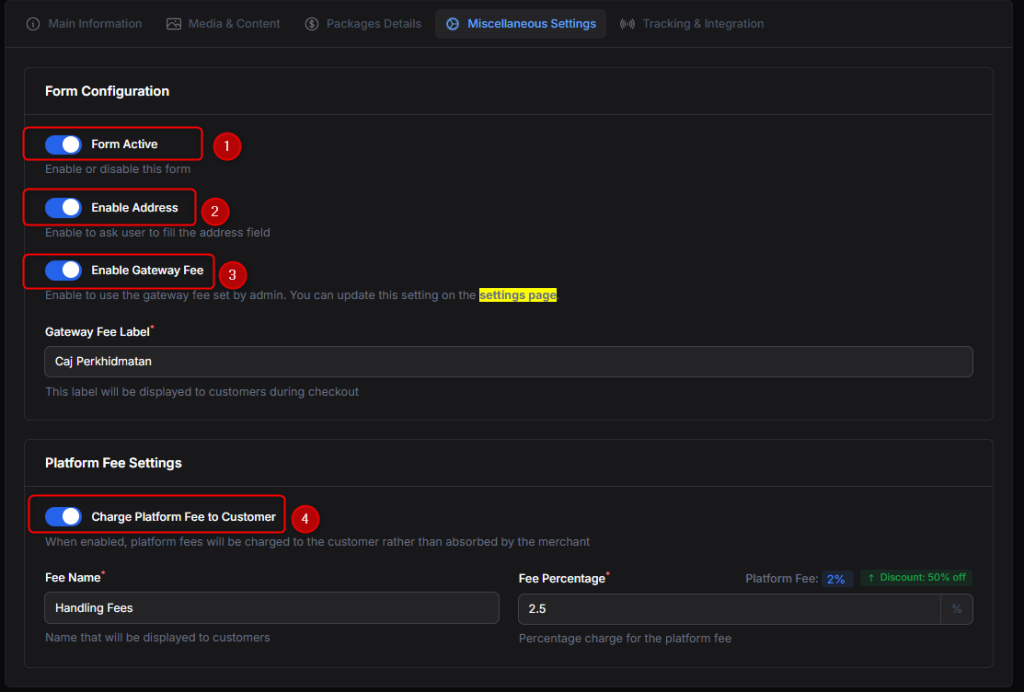Click the Gateway Fee Label input field
1024x692 pixels.
(x=509, y=362)
